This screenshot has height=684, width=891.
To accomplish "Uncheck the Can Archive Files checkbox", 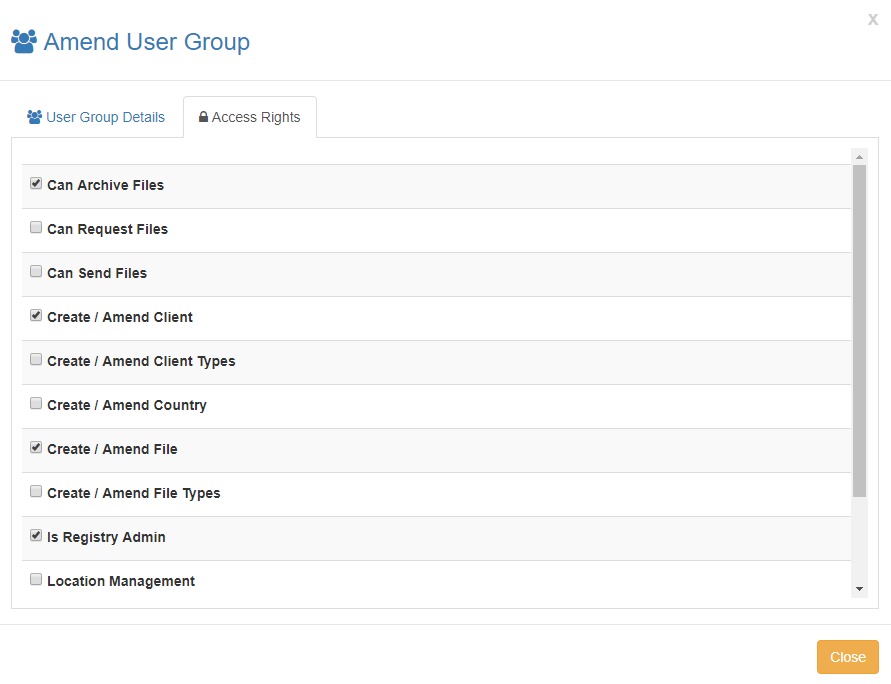I will (x=36, y=184).
